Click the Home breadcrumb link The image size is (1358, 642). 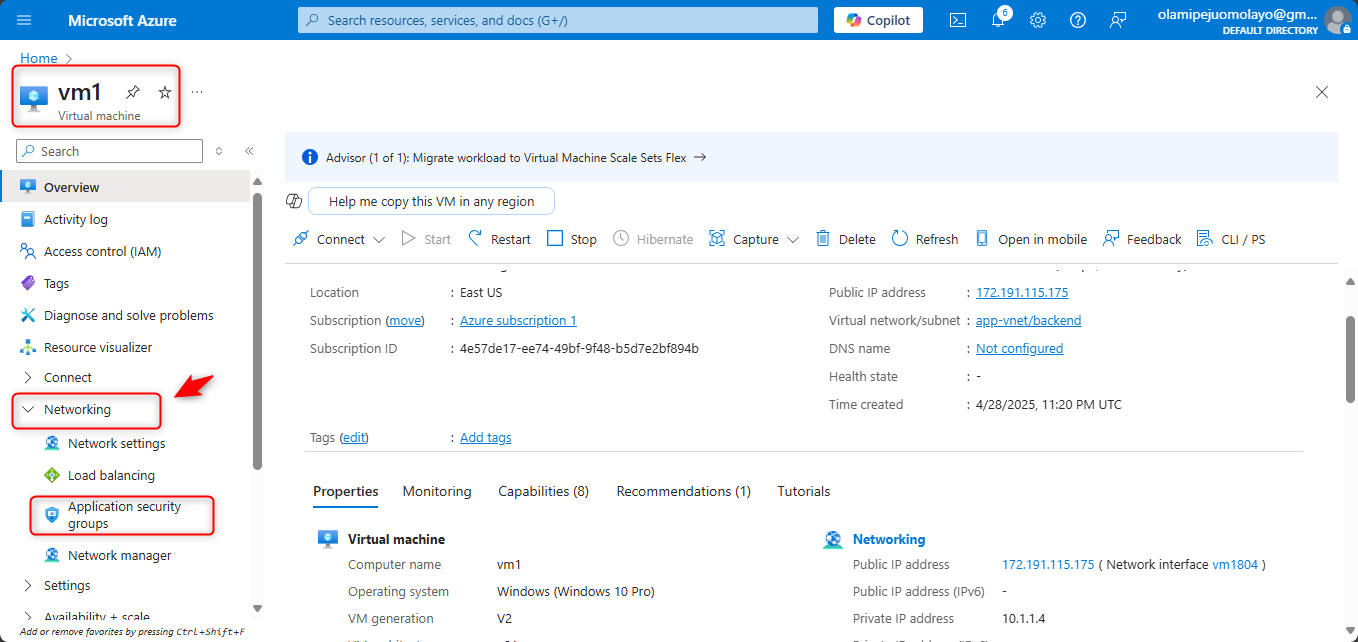(39, 58)
